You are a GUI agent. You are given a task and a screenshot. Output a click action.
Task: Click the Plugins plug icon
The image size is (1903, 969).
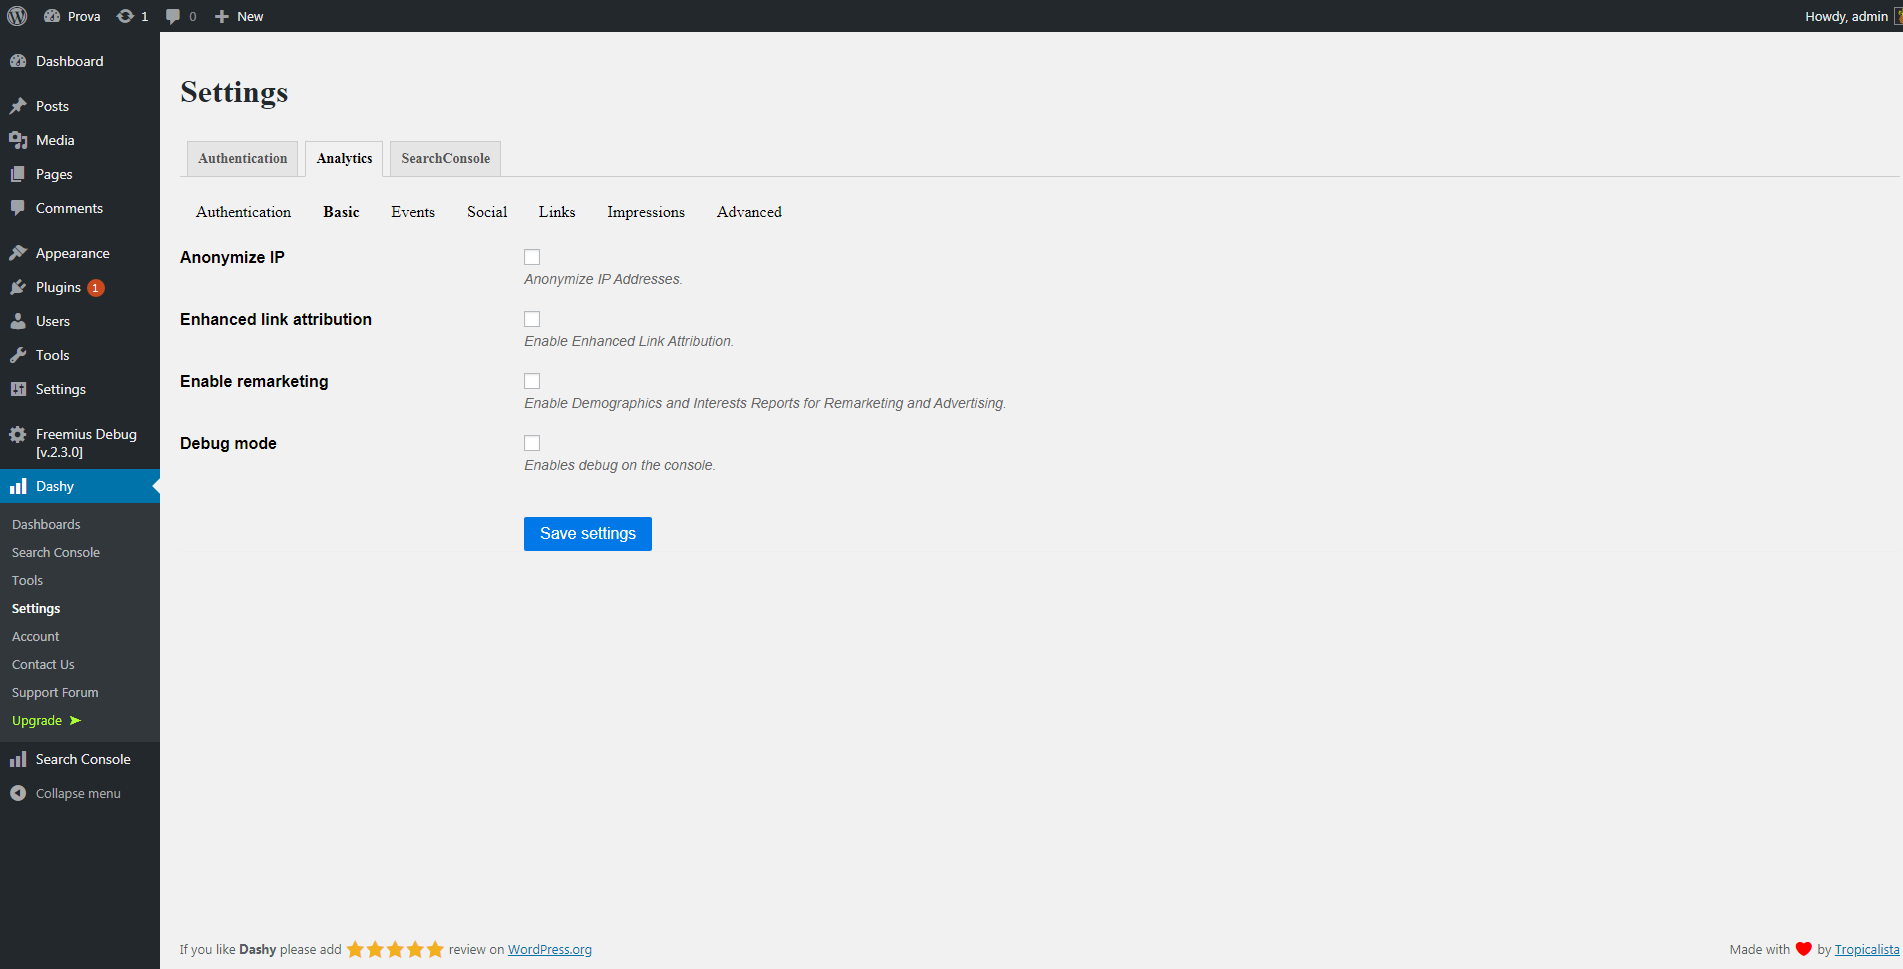18,287
